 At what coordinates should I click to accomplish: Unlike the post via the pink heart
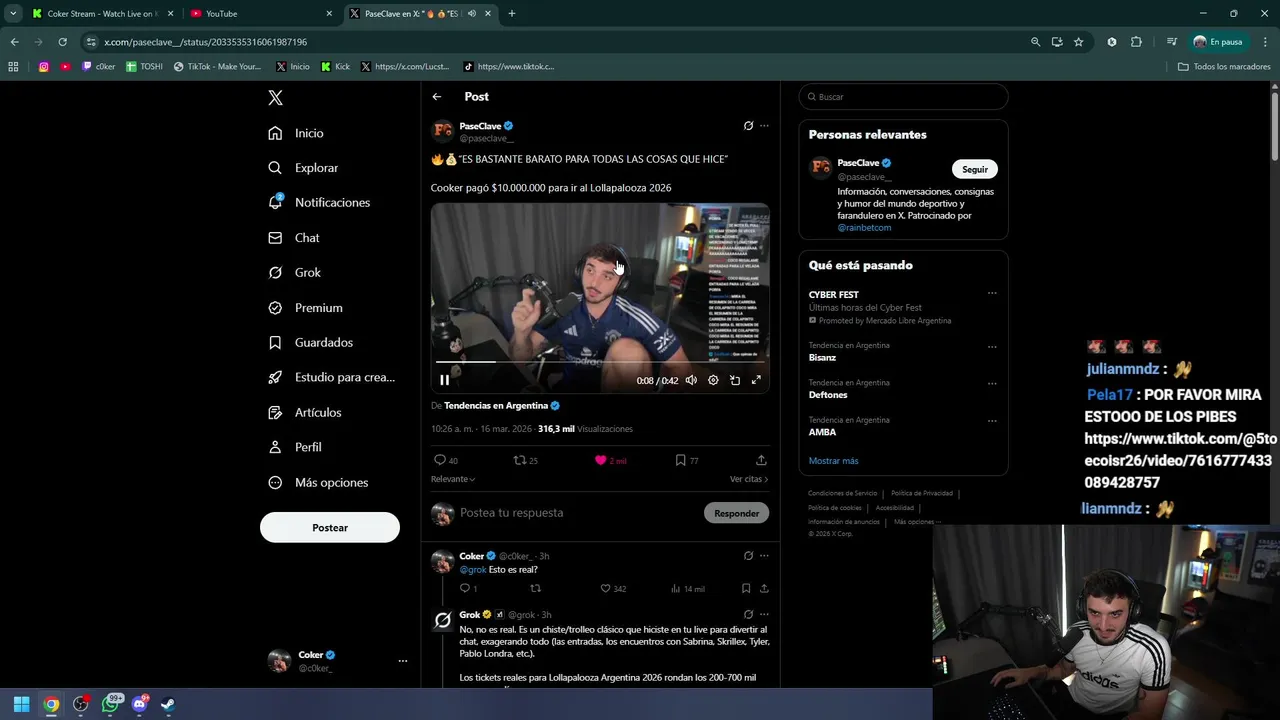[x=610, y=460]
